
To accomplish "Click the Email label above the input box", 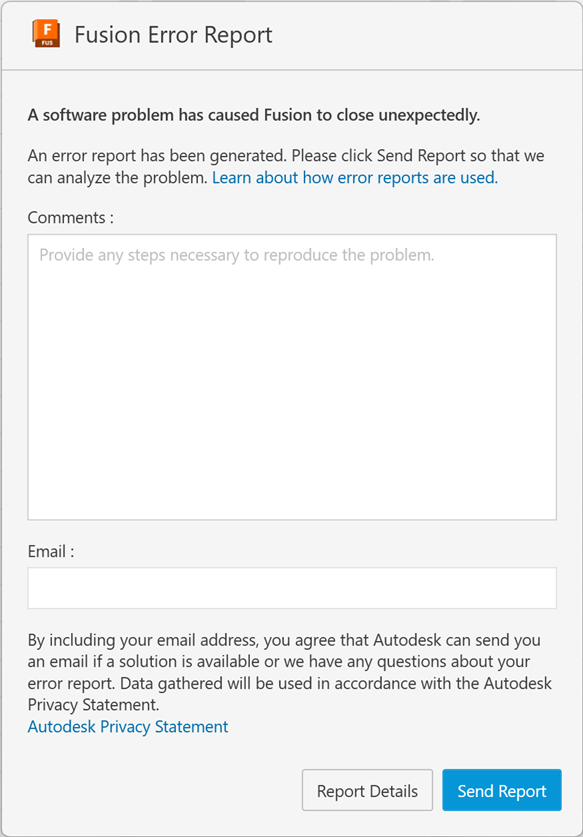I will (48, 551).
